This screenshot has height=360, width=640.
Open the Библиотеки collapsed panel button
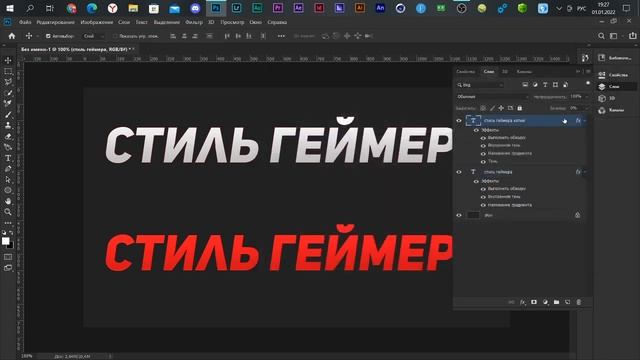(x=616, y=58)
